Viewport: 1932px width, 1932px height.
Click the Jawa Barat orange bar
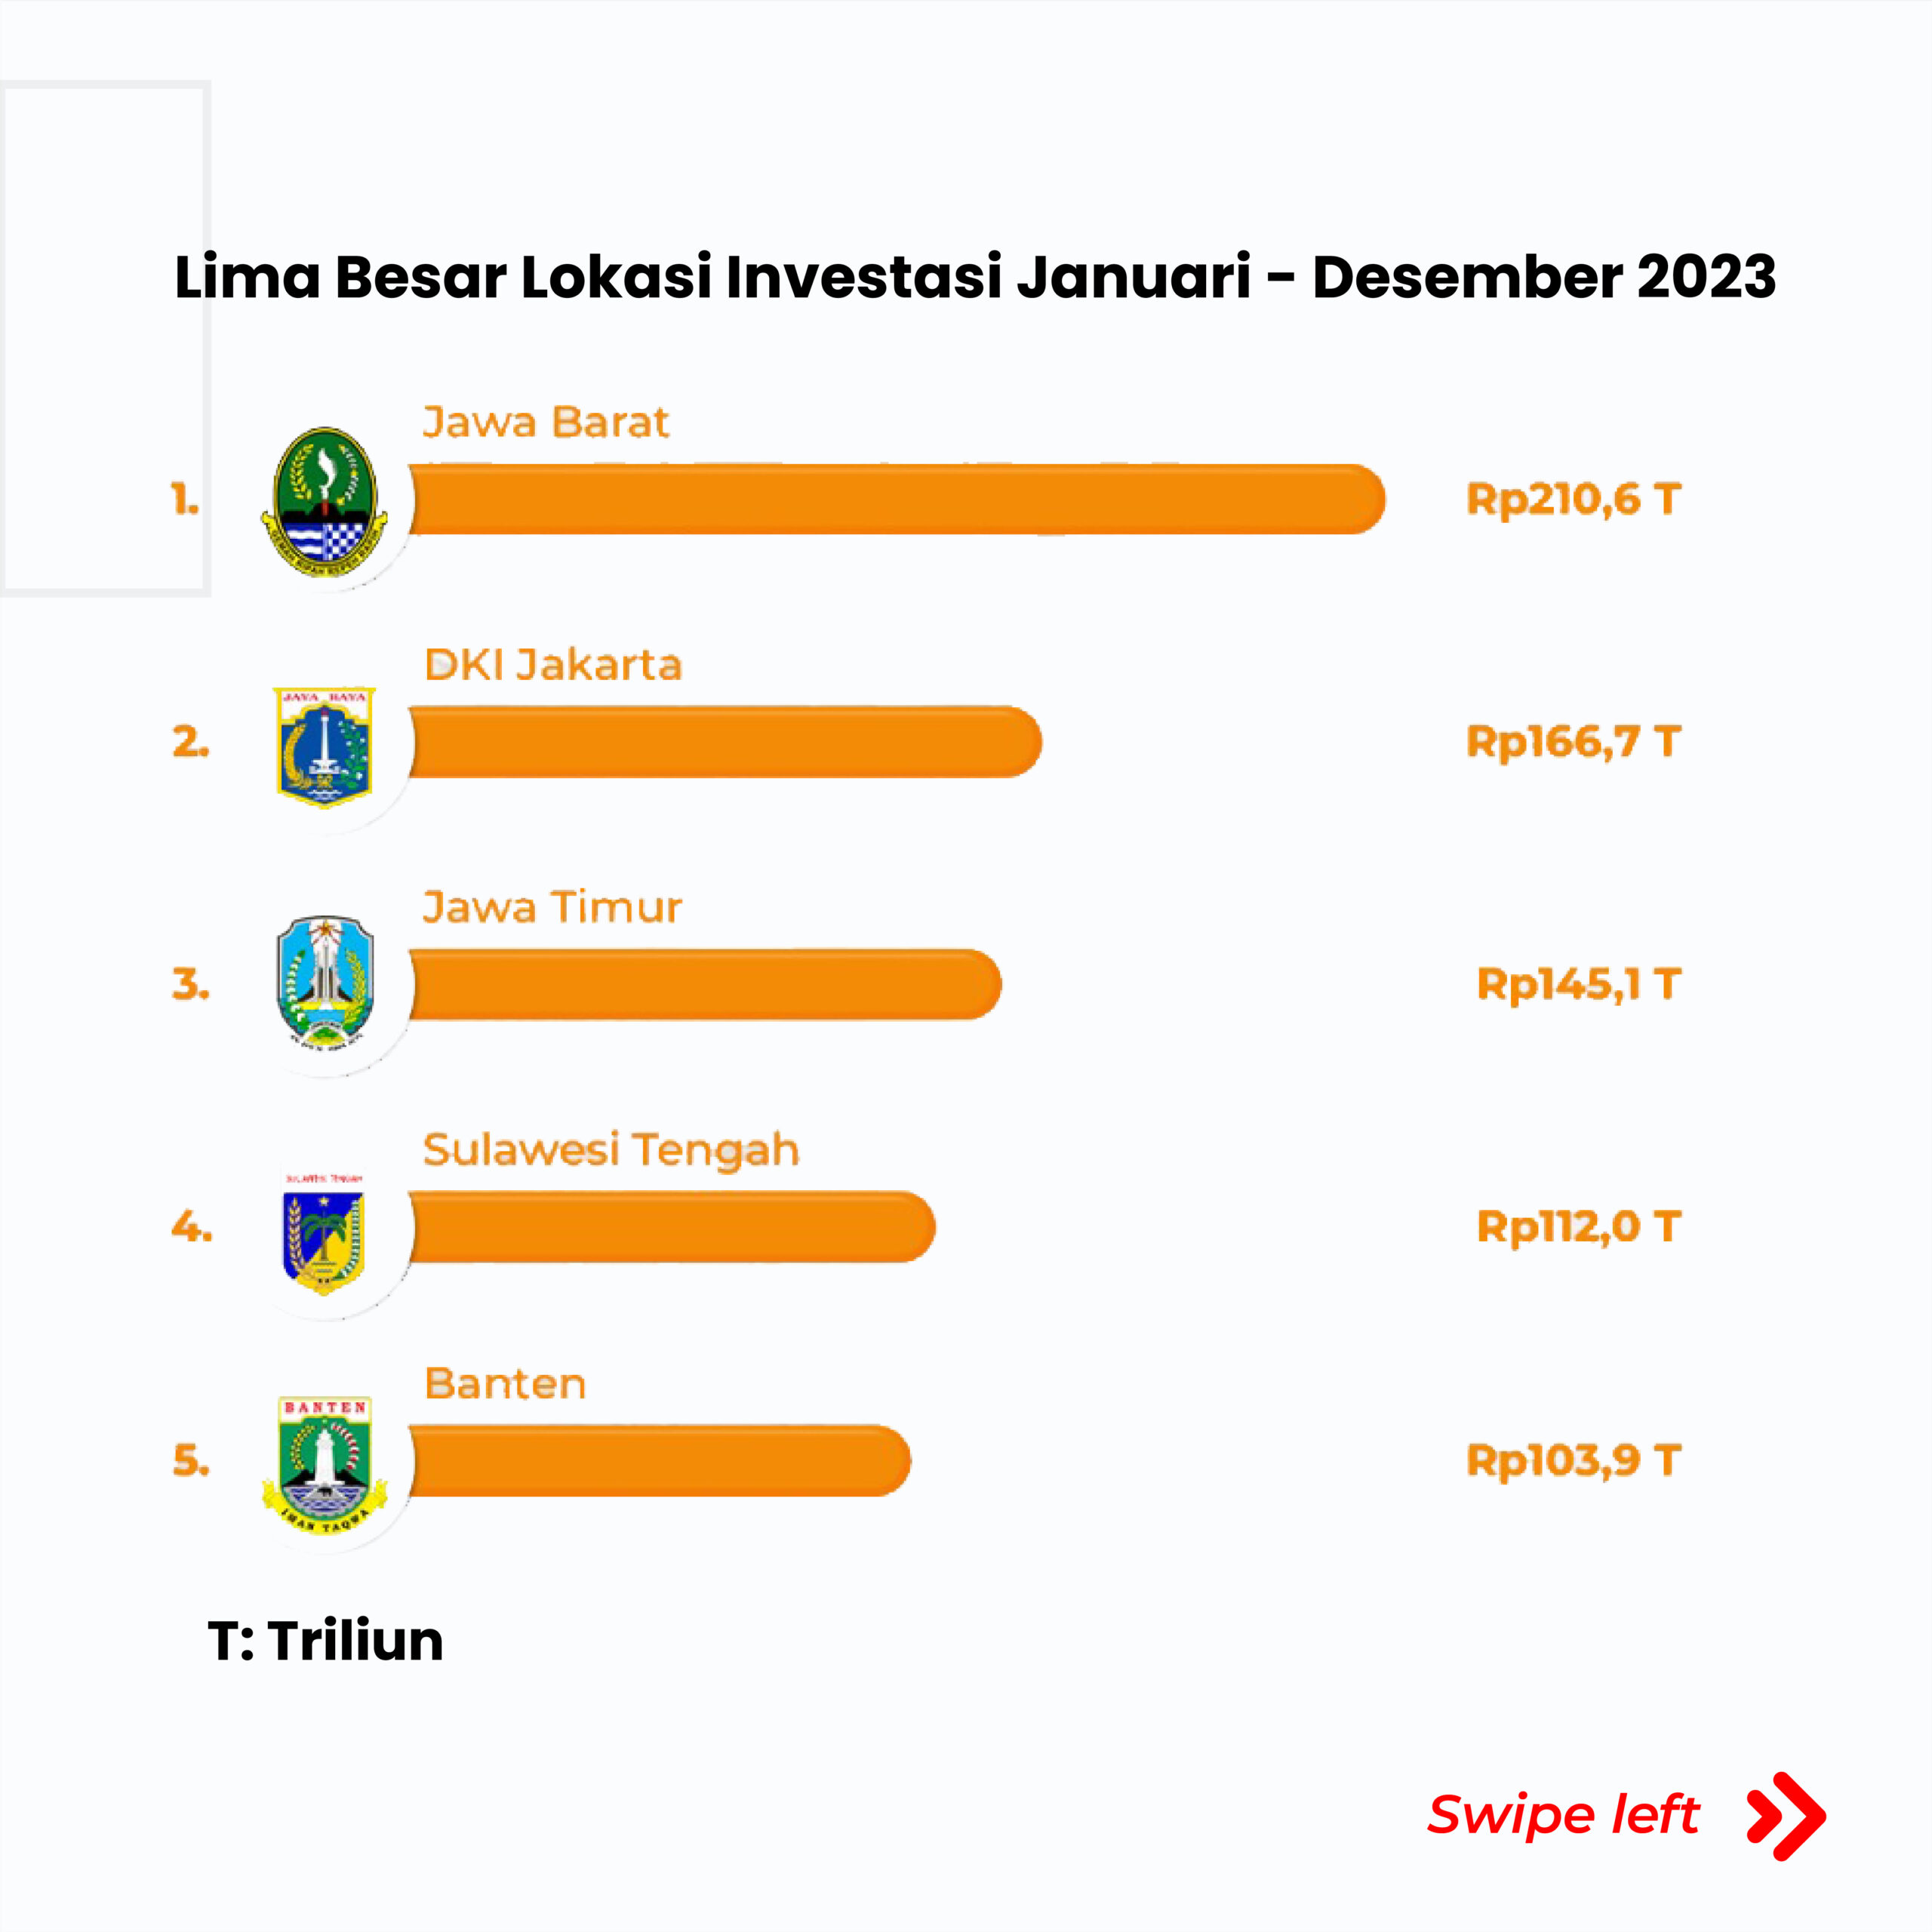point(895,499)
